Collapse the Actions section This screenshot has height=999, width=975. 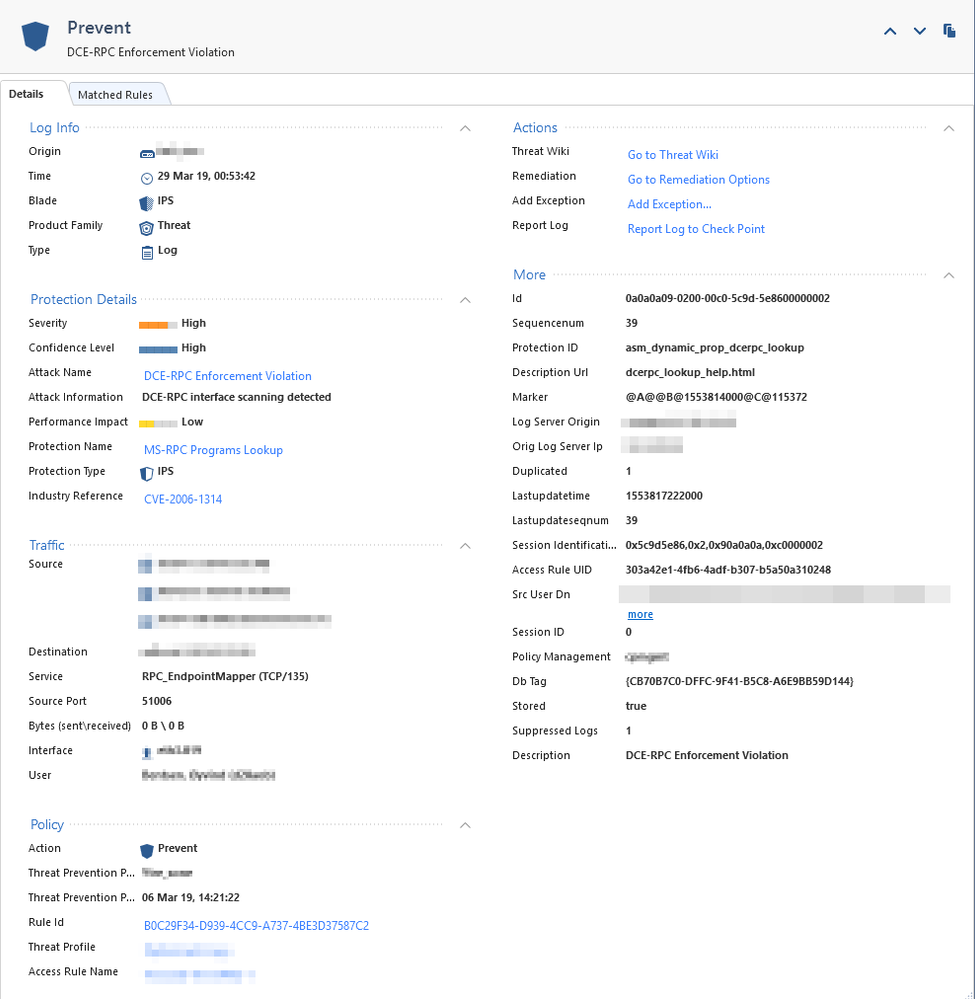[948, 128]
